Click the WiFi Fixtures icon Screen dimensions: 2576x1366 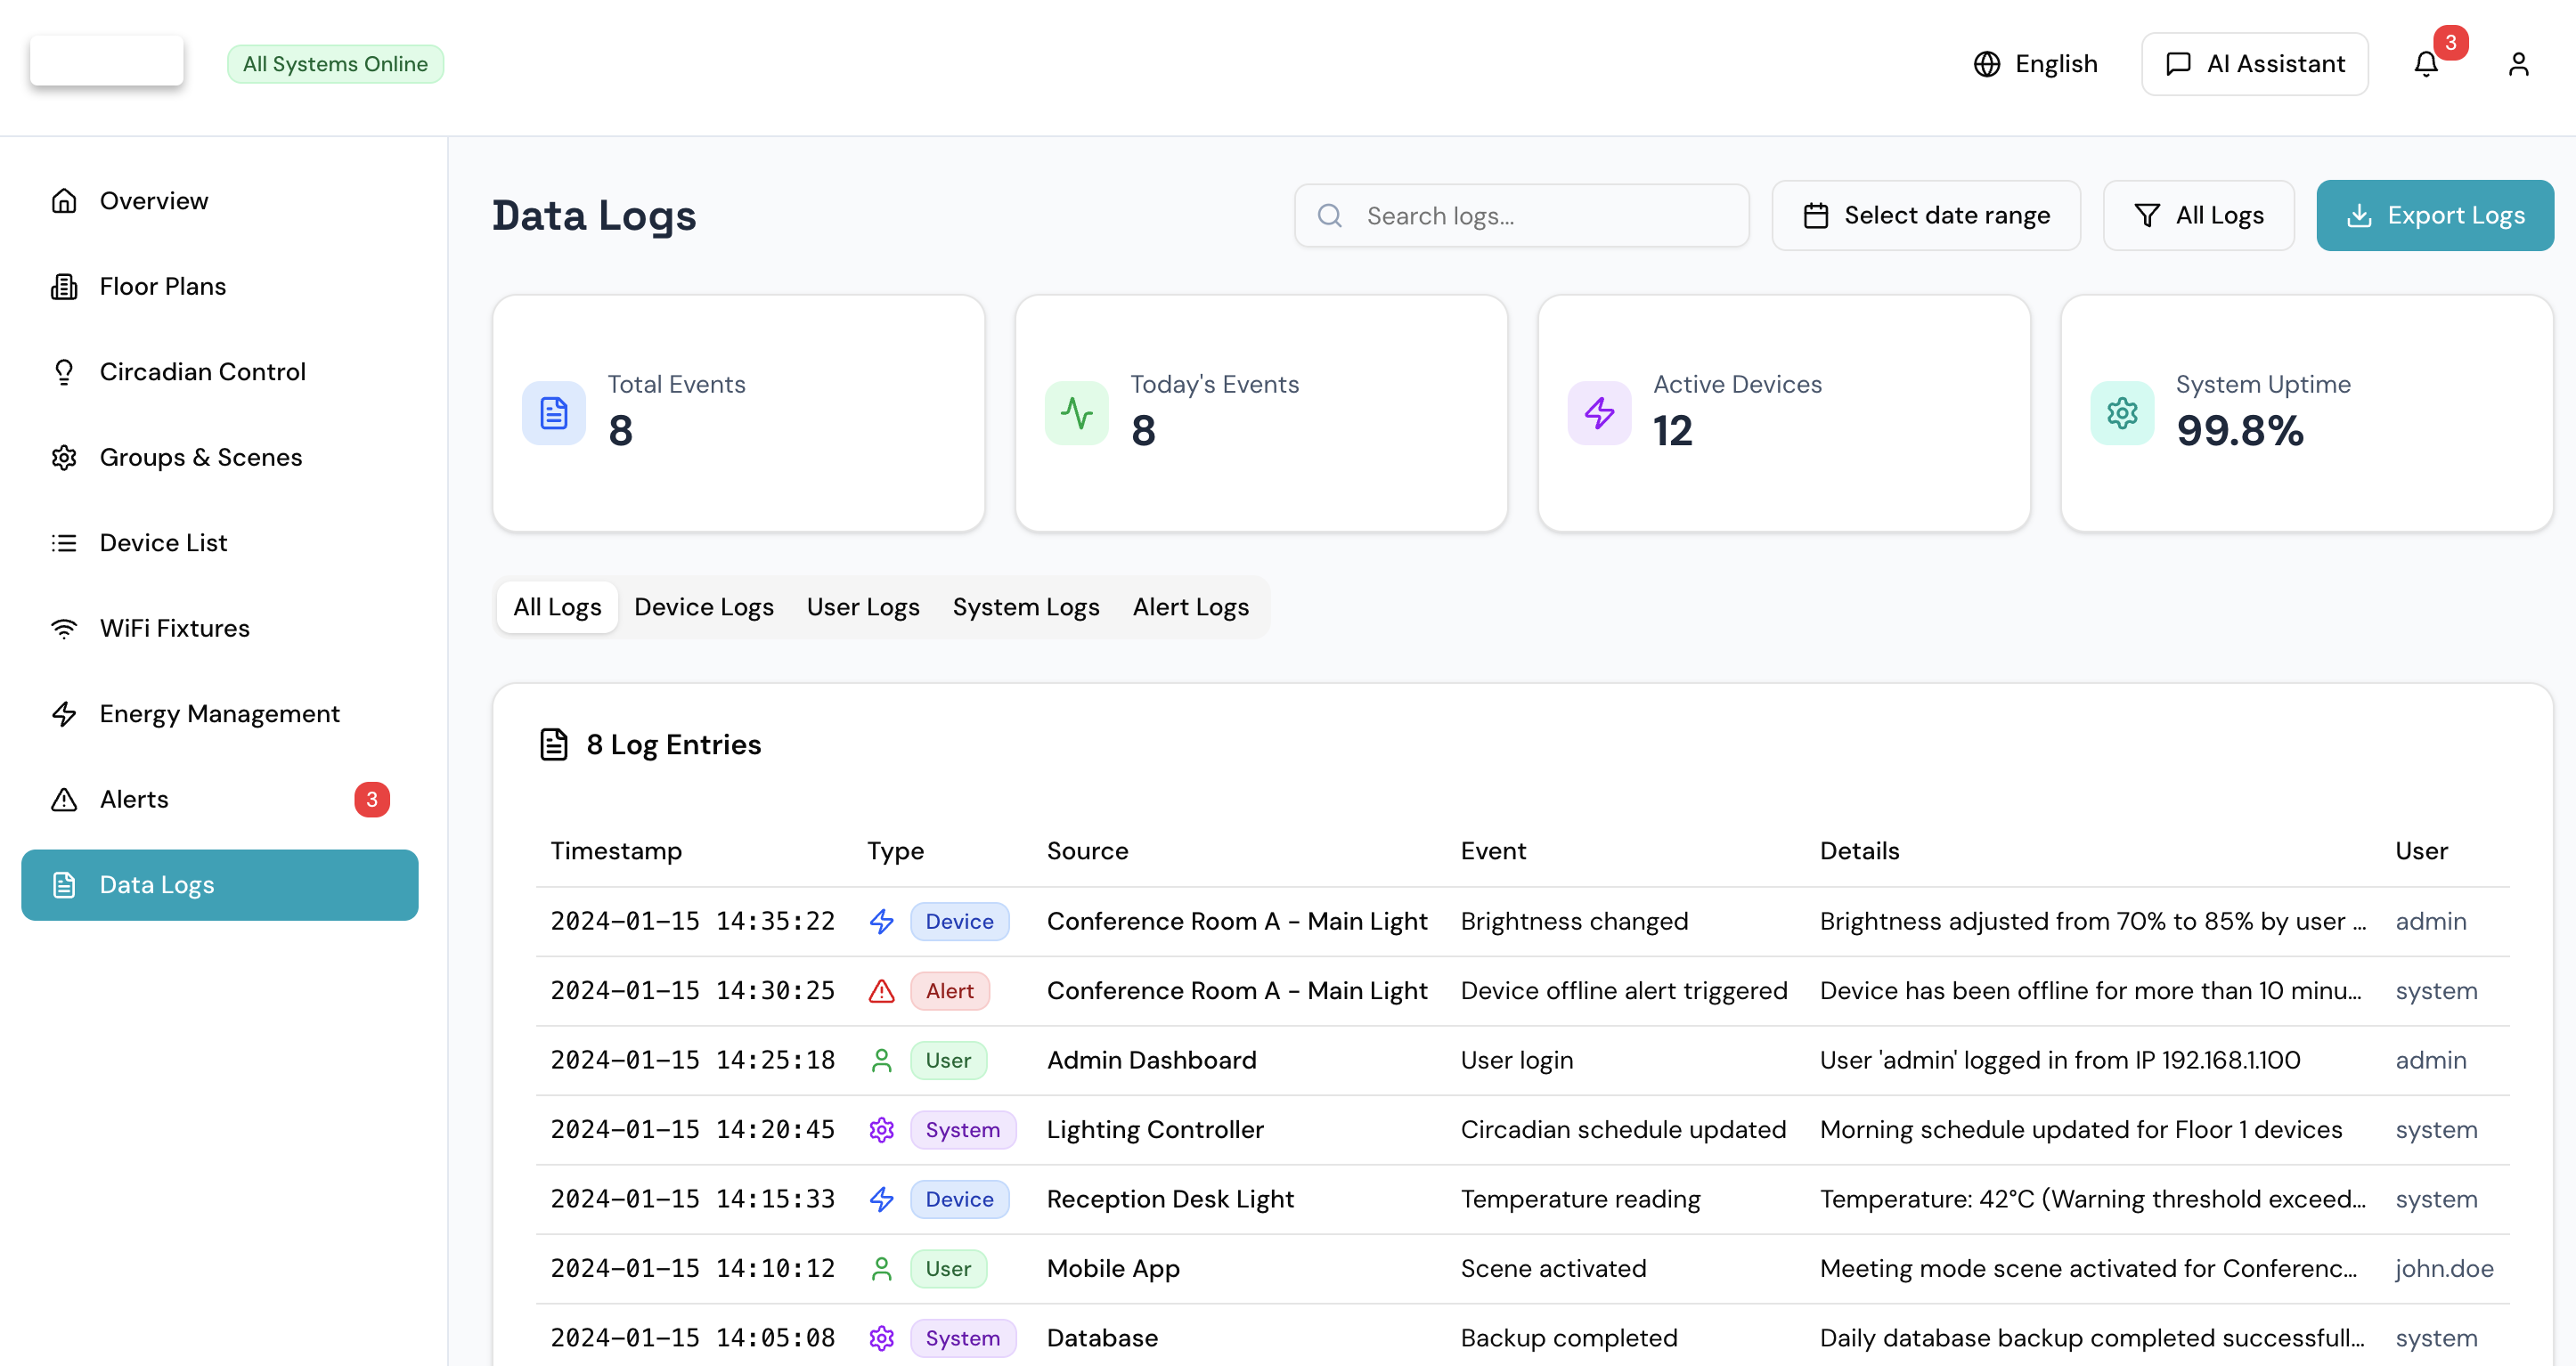(x=64, y=628)
